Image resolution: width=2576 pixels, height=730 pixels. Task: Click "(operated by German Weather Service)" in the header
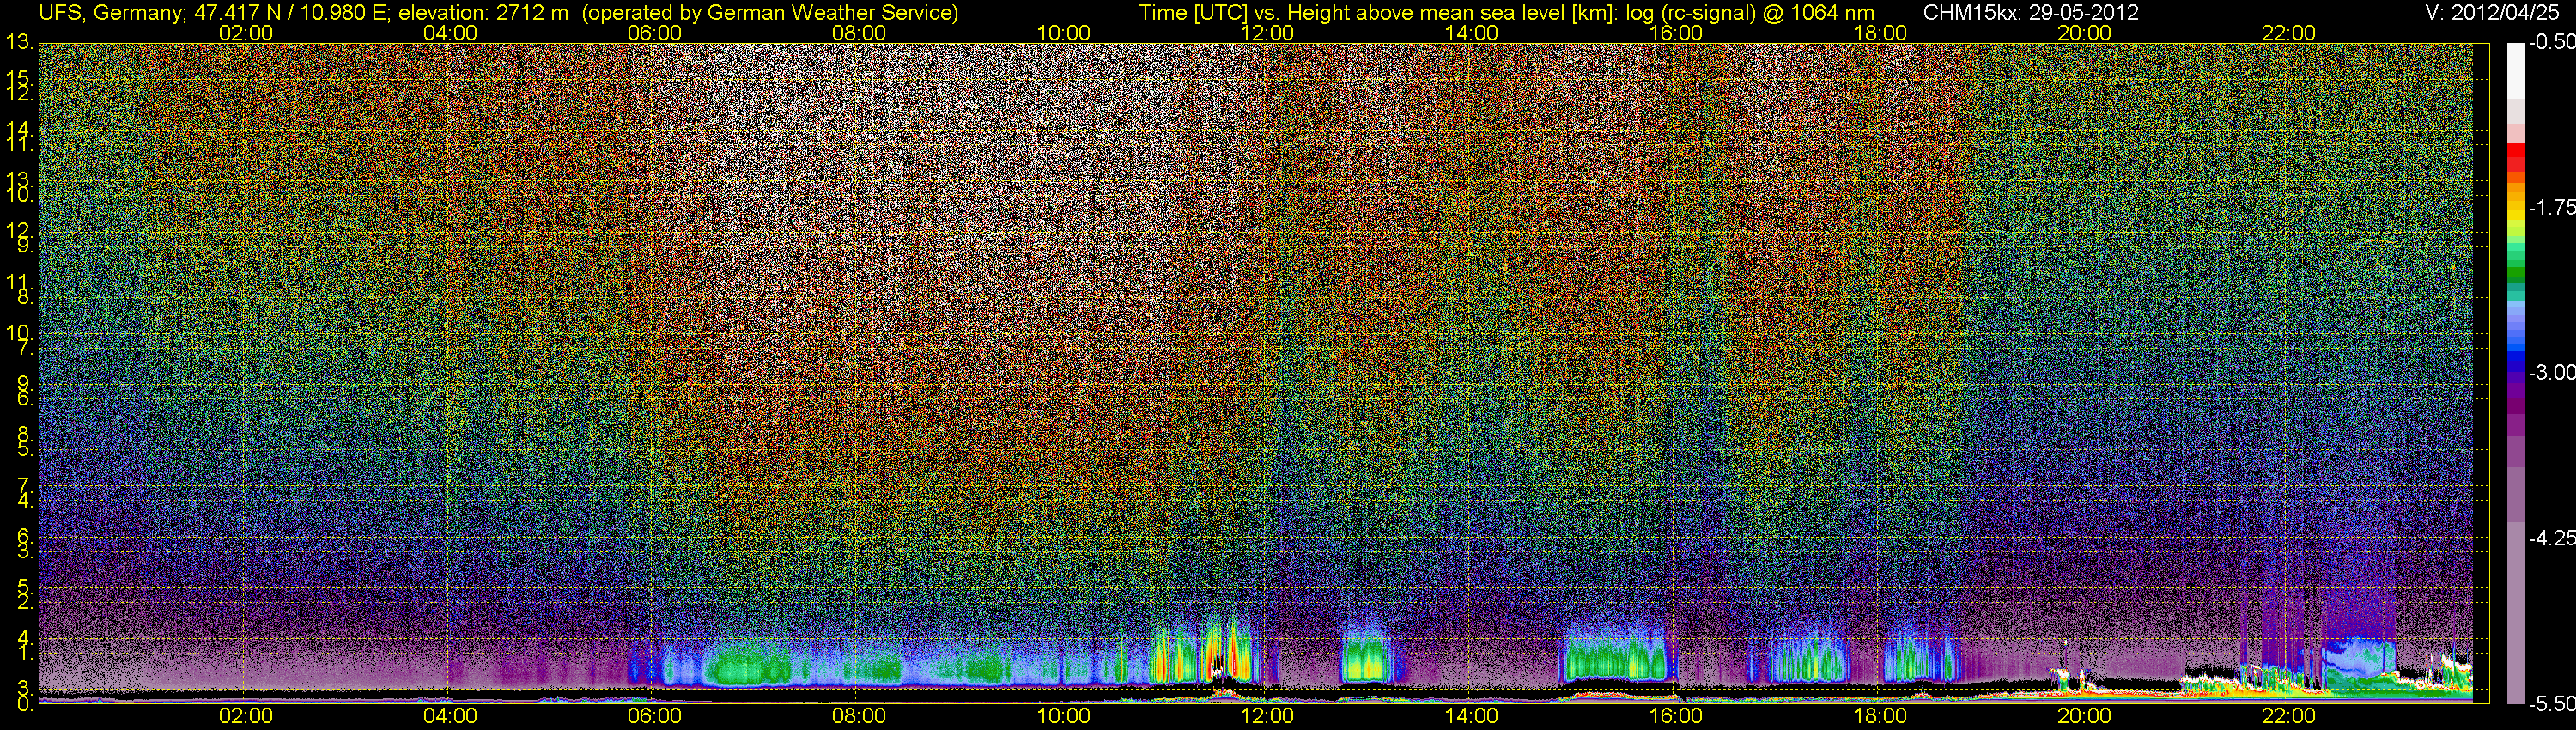click(x=769, y=13)
